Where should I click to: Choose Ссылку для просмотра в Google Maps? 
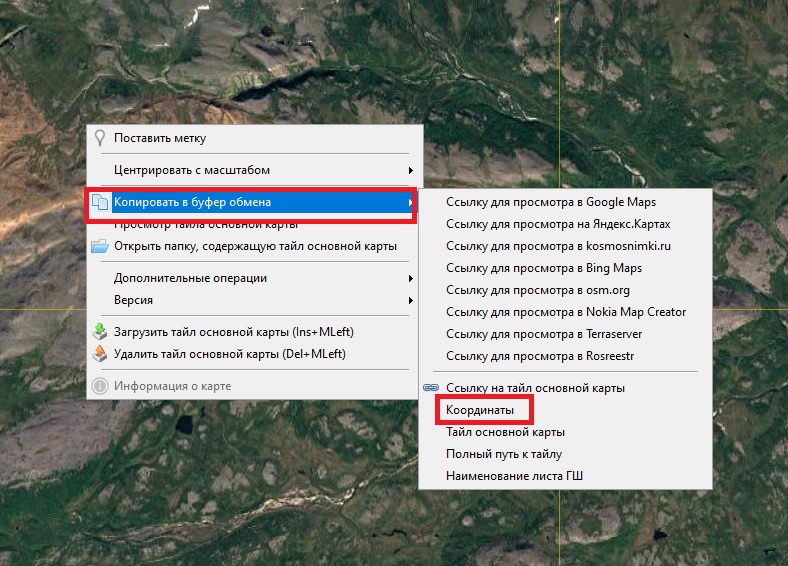(x=550, y=202)
